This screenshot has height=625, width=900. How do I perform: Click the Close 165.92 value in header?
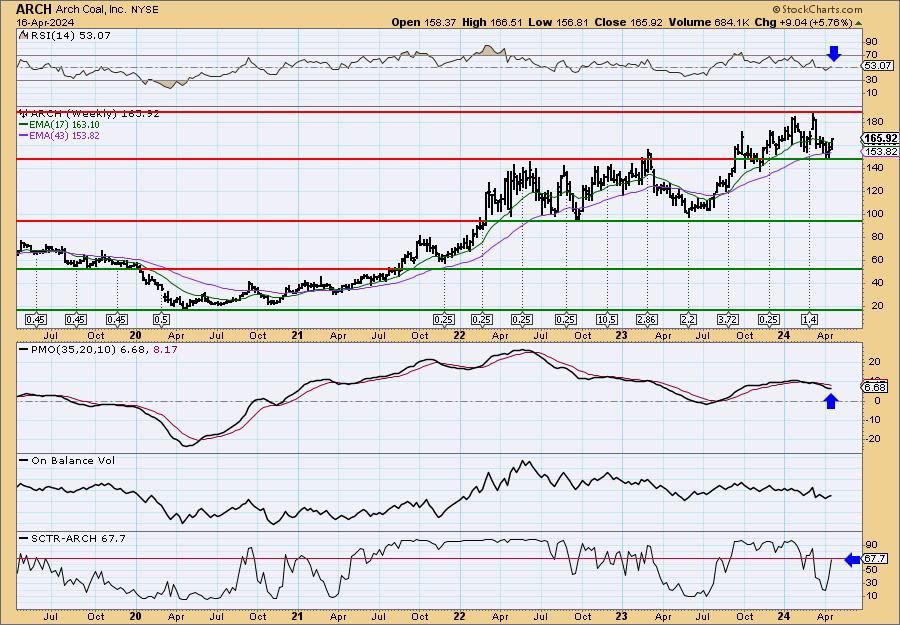pyautogui.click(x=629, y=22)
